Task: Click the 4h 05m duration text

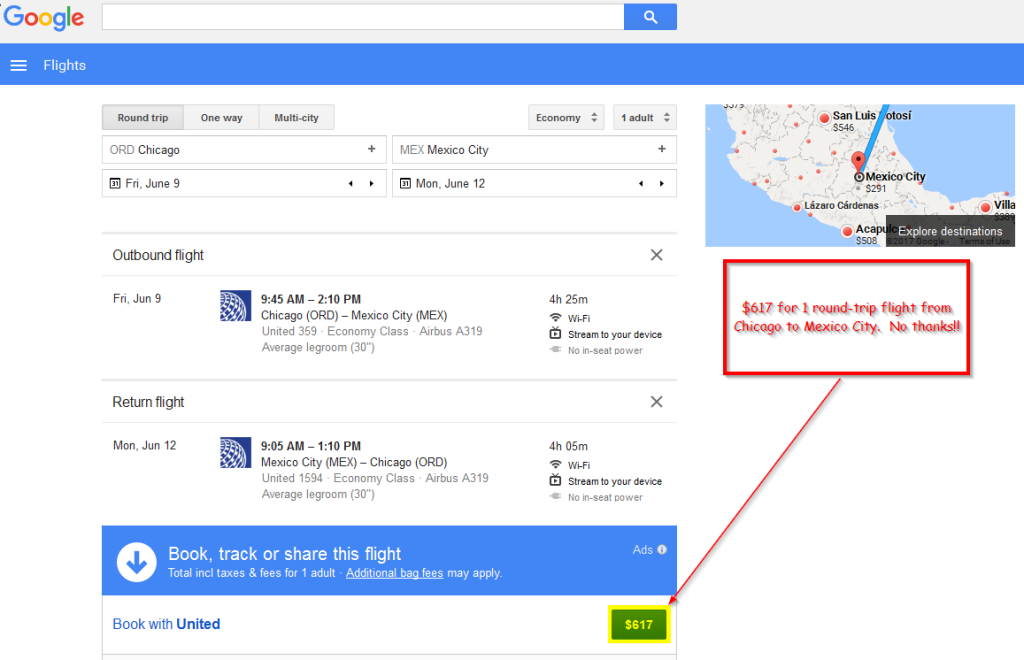Action: pyautogui.click(x=568, y=446)
